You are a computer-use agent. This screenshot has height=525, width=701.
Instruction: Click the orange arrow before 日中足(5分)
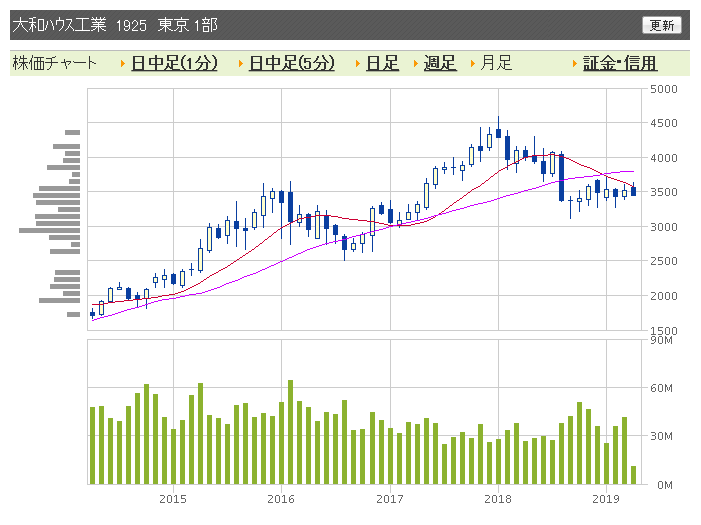(x=240, y=64)
